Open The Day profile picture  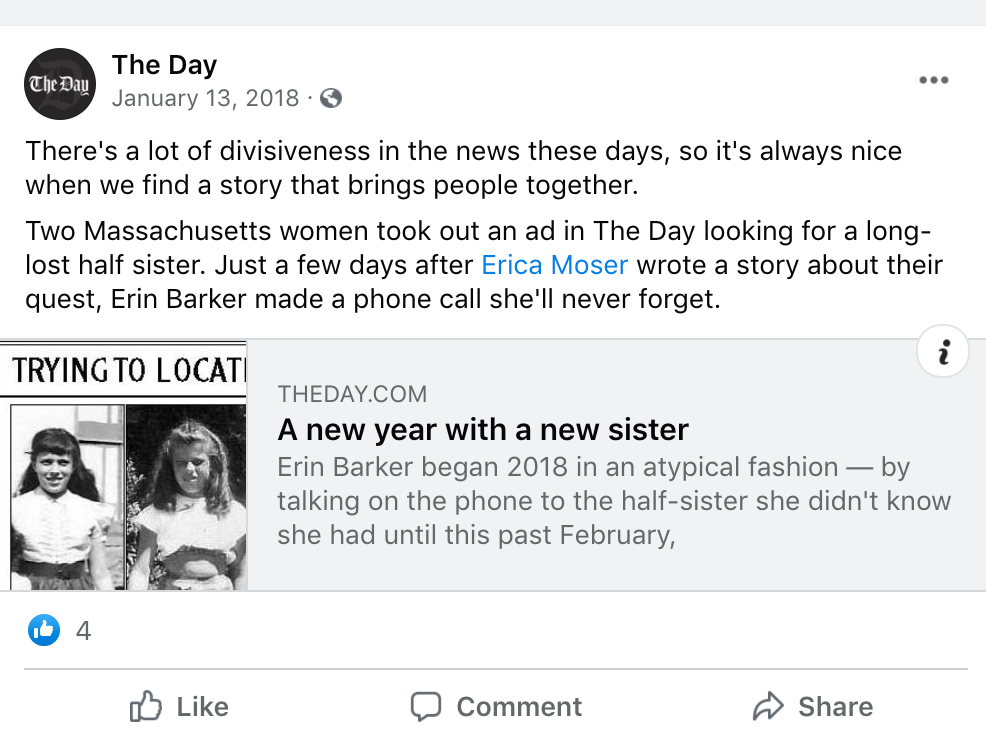click(60, 84)
